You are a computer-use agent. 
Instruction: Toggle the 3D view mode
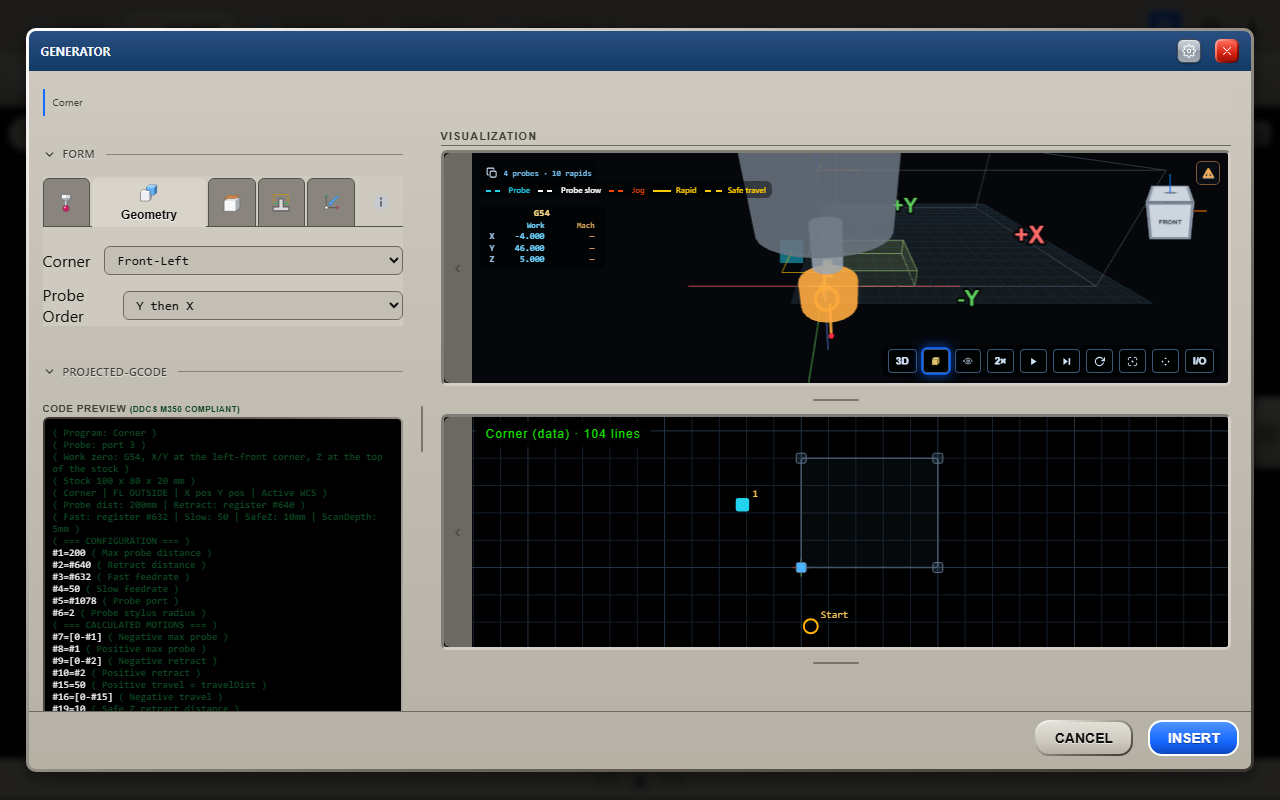(x=902, y=361)
